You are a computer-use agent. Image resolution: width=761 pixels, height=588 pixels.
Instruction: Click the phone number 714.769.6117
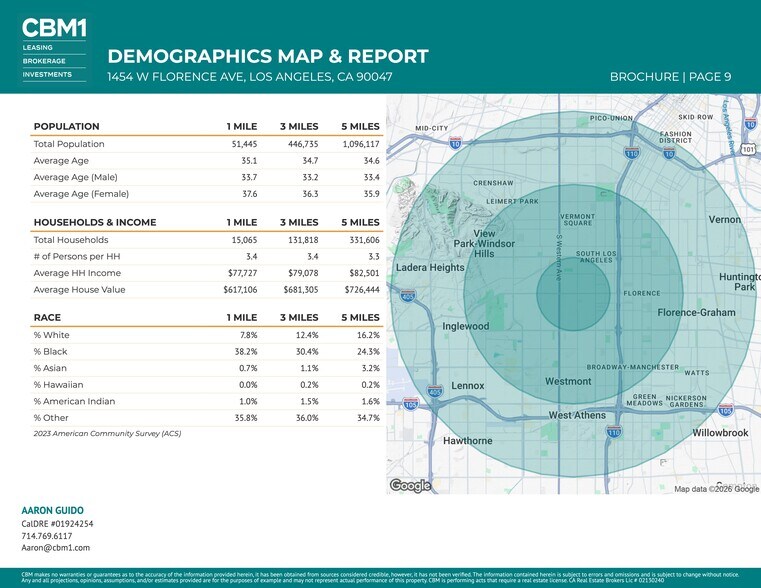(47, 536)
